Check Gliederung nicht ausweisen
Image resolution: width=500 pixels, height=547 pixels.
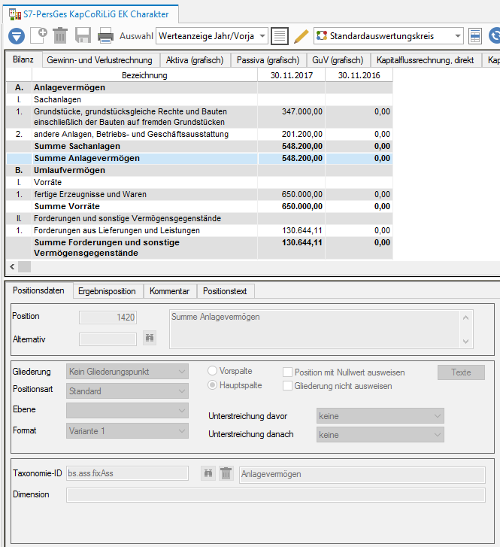[x=288, y=386]
